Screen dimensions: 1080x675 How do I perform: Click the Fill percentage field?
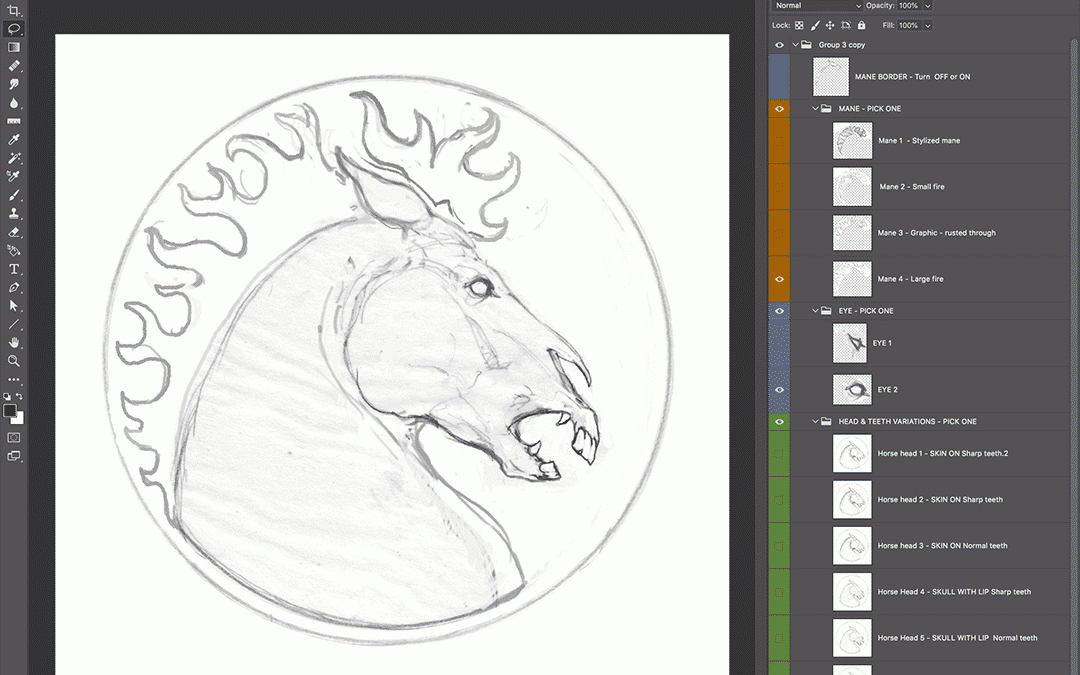pos(908,25)
